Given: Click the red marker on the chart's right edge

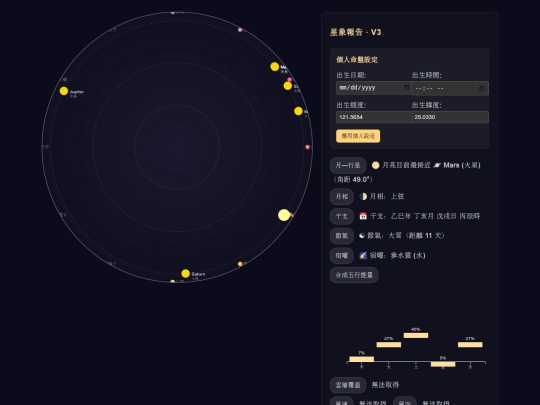Looking at the screenshot, I should [x=308, y=147].
